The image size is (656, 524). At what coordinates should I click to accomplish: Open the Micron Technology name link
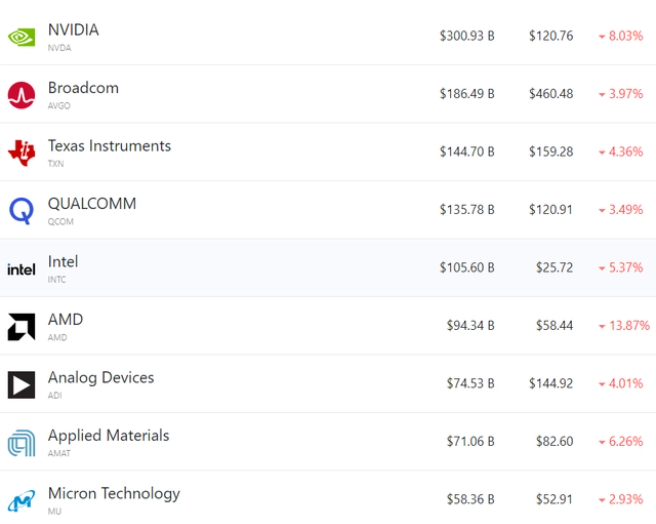[x=114, y=494]
